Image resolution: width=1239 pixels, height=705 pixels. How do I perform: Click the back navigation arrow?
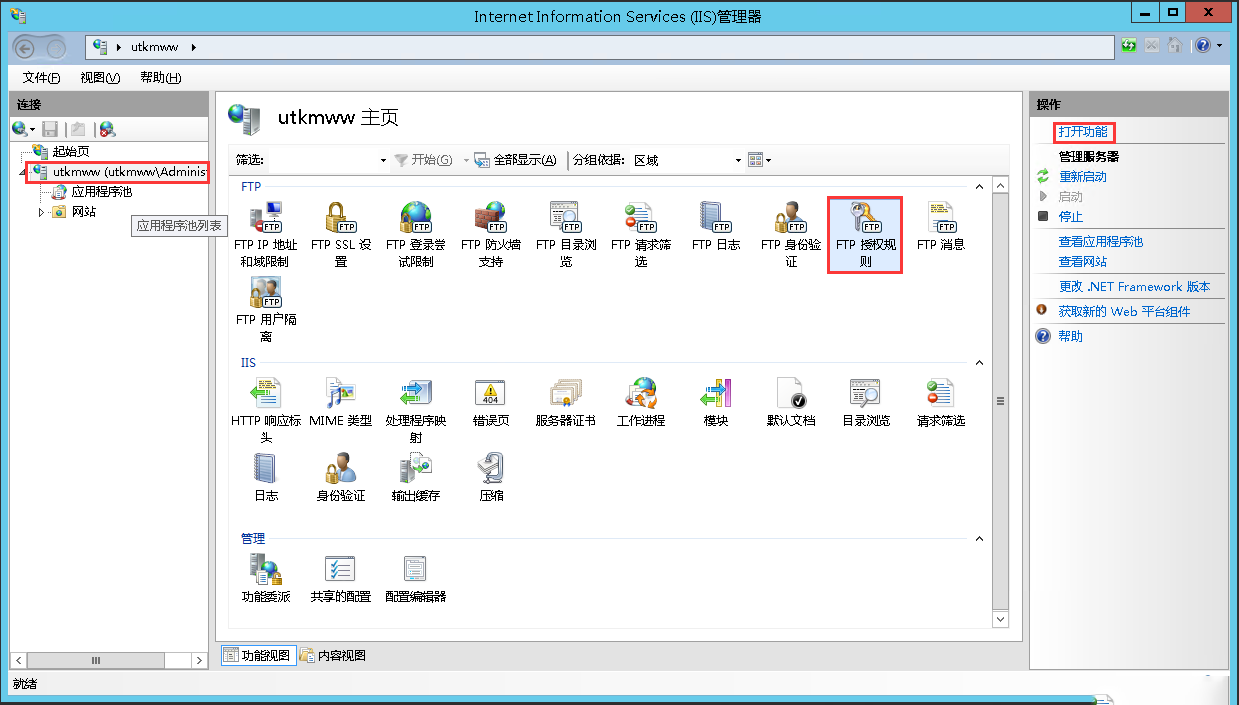pos(25,48)
